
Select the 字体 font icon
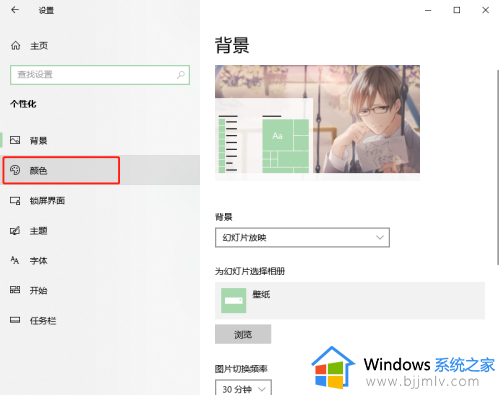point(15,260)
